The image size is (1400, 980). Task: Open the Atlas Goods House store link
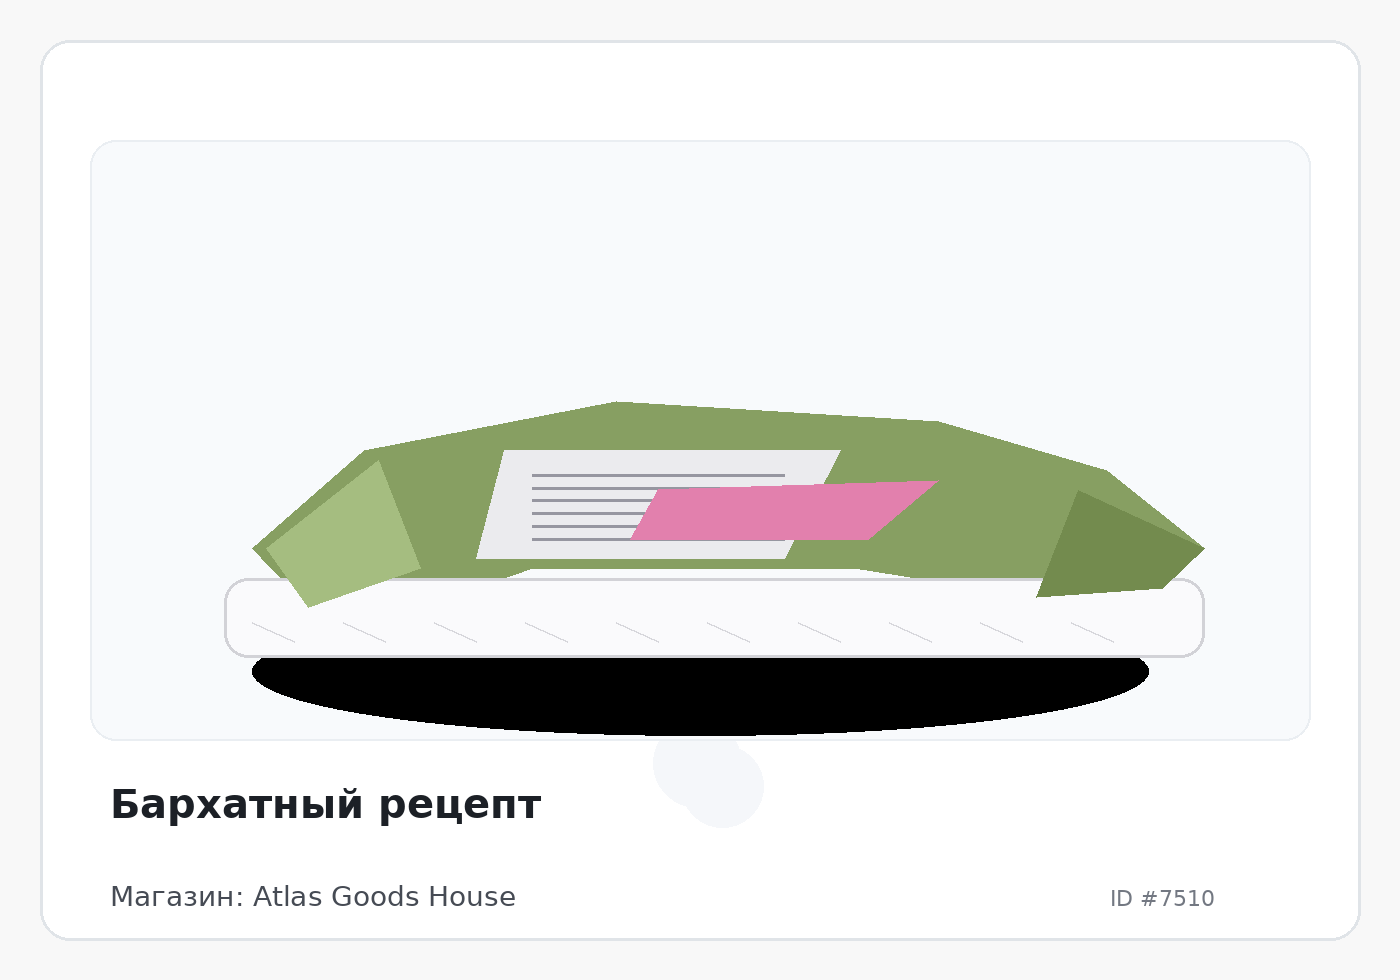click(384, 897)
